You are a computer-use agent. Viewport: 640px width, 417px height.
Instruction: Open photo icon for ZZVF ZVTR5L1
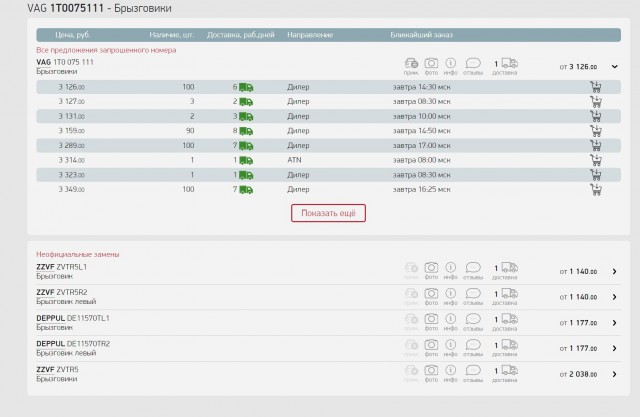(431, 271)
